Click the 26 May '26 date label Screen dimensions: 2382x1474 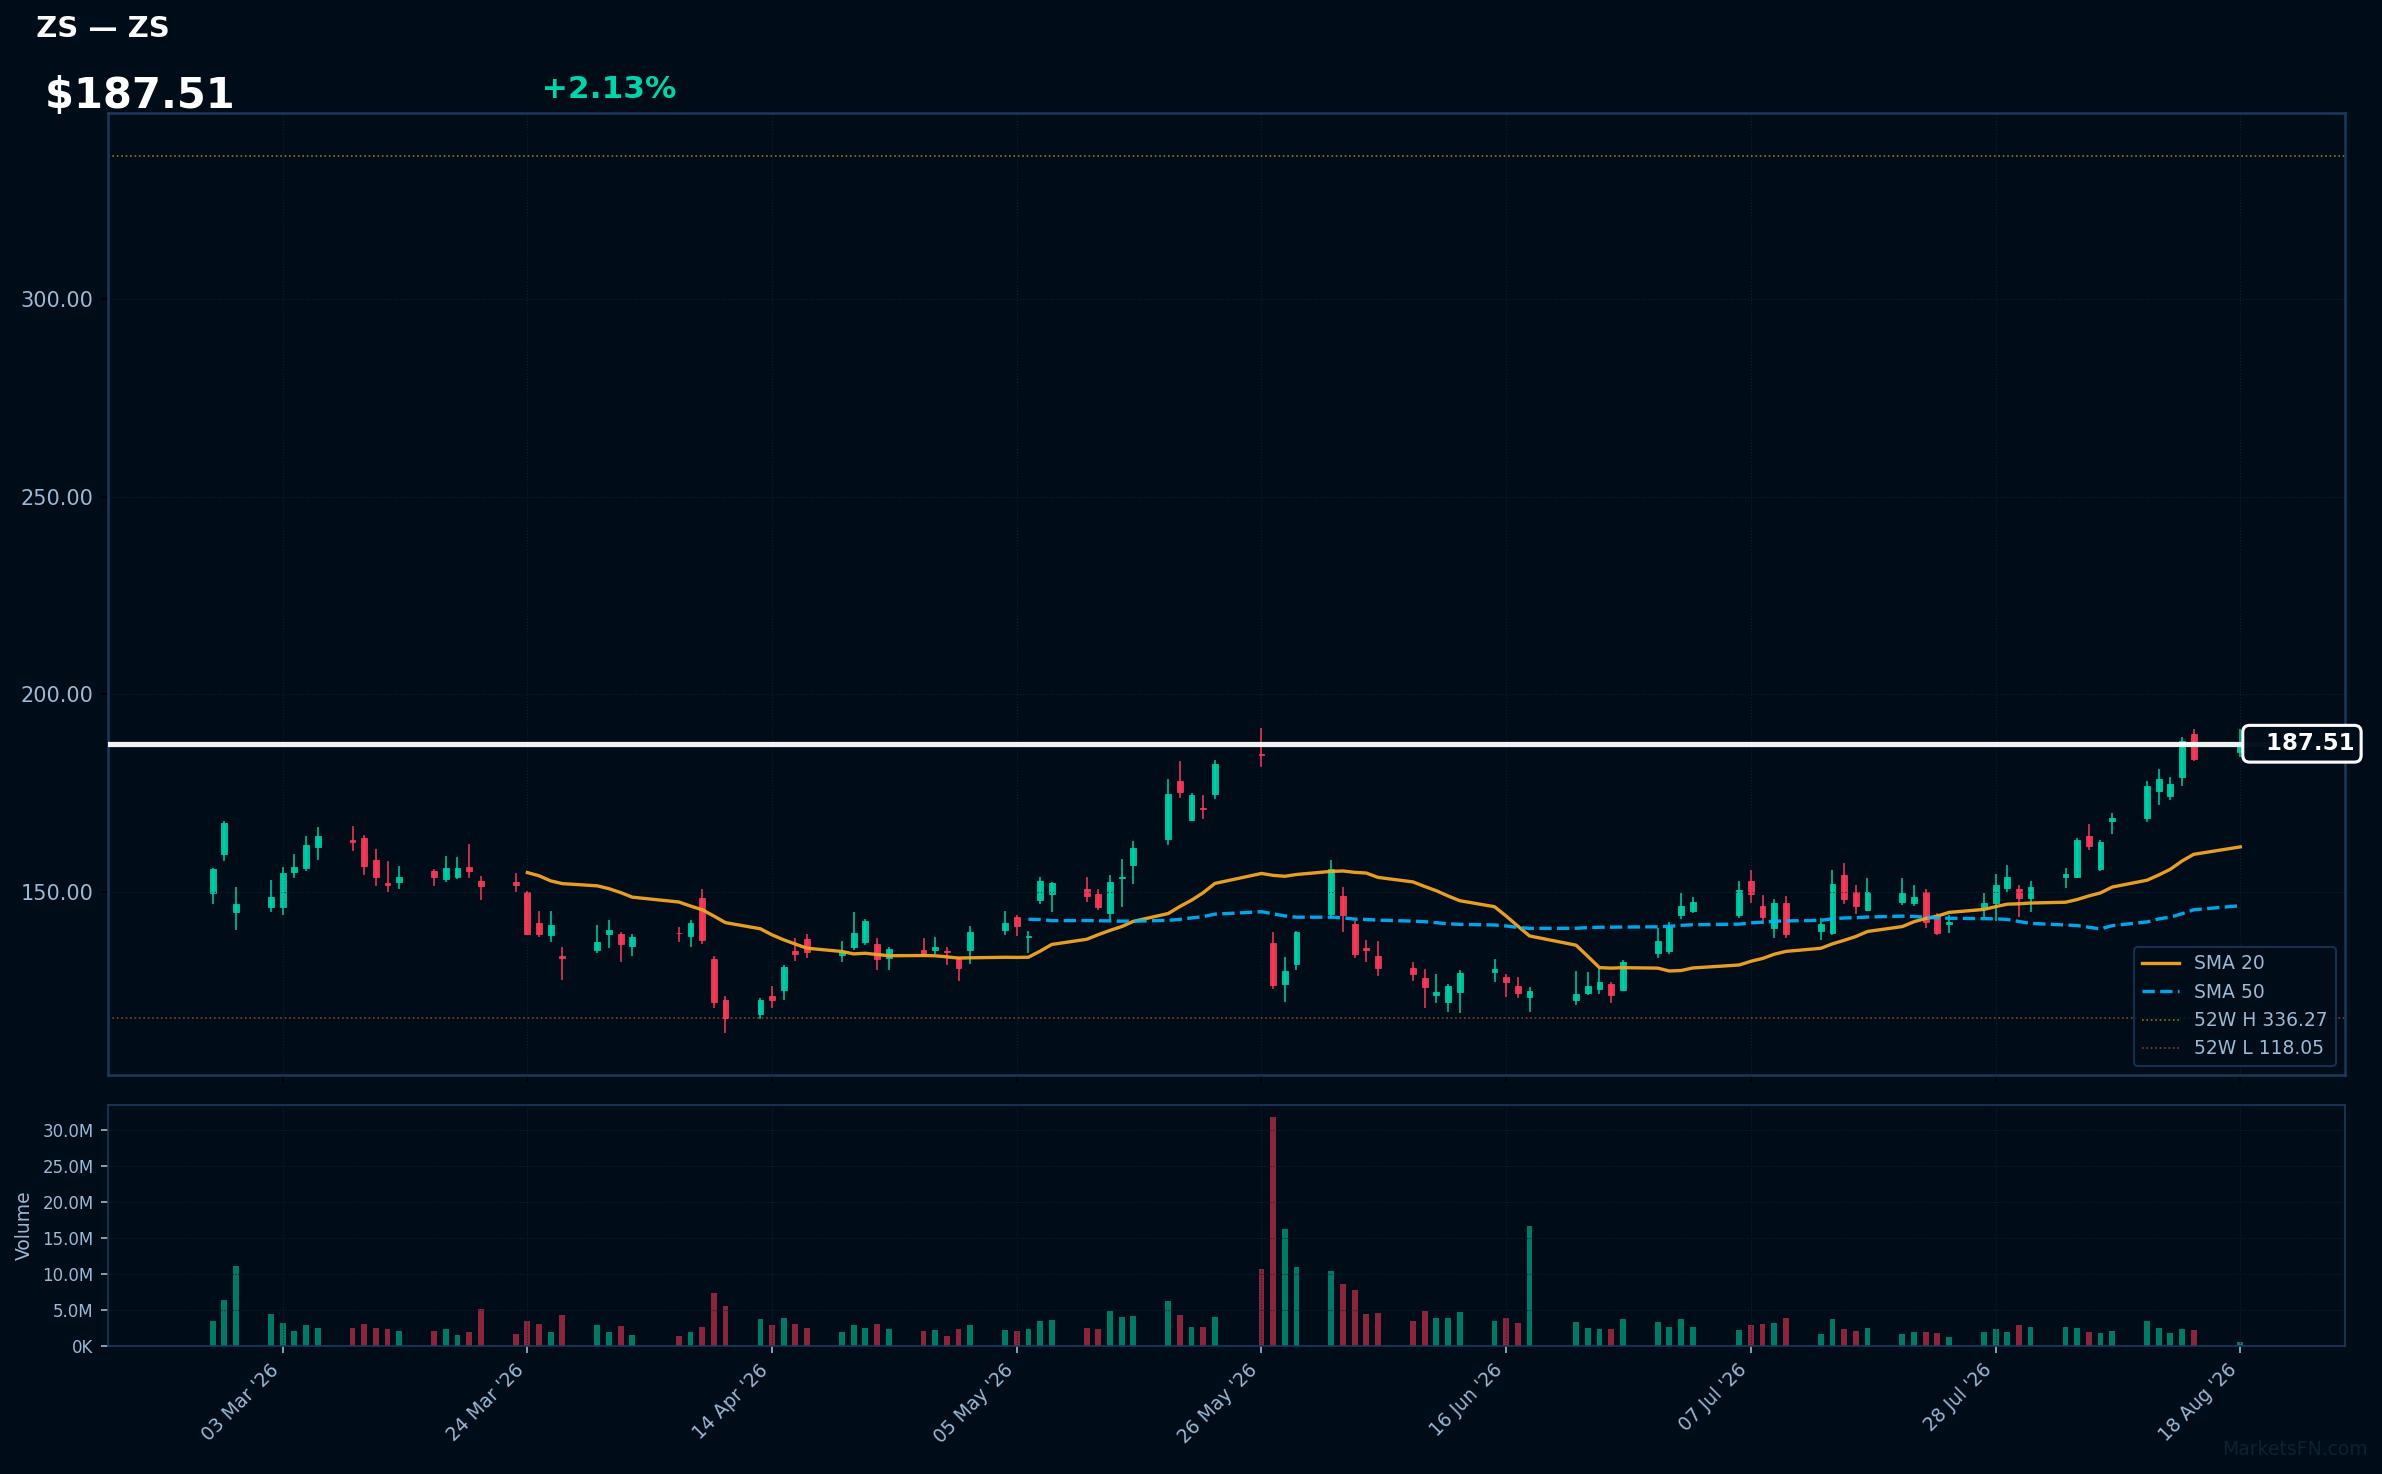[1217, 1402]
